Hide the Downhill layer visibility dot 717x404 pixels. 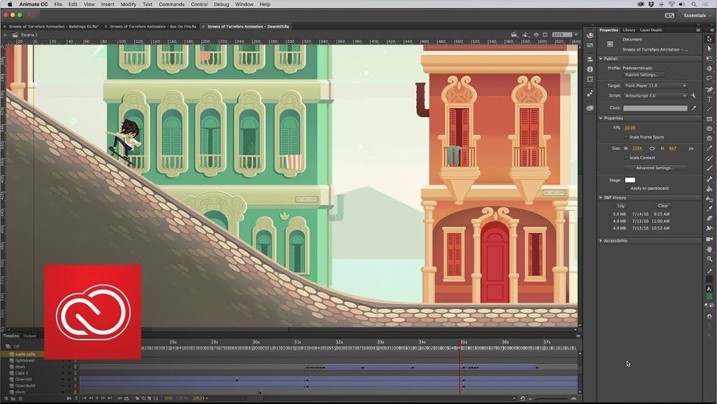(63, 379)
